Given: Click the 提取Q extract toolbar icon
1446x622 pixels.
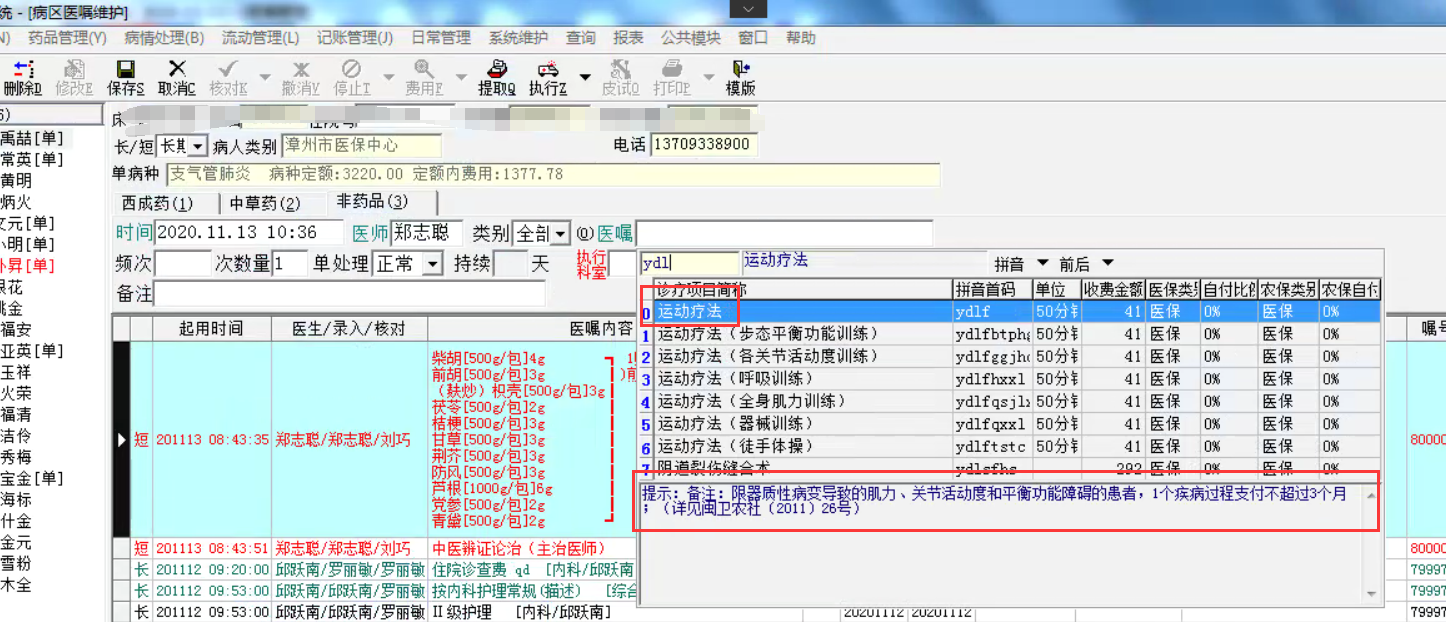Looking at the screenshot, I should (496, 76).
